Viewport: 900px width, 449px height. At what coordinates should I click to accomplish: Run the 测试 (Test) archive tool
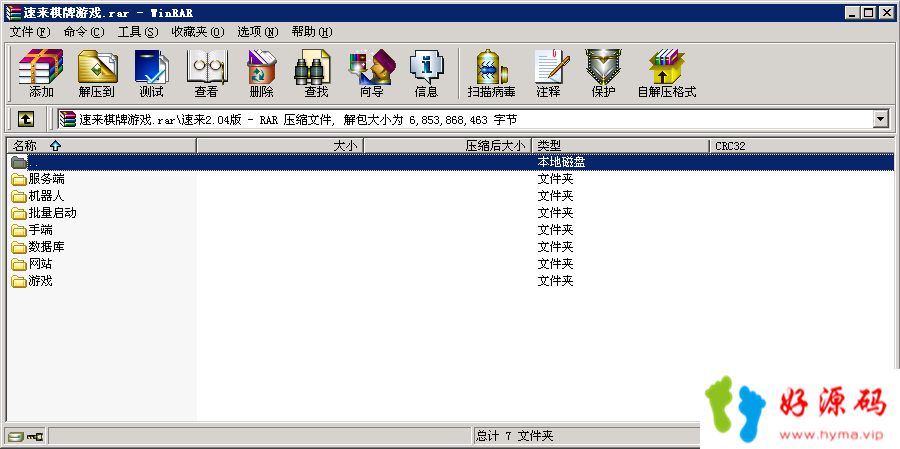[152, 73]
